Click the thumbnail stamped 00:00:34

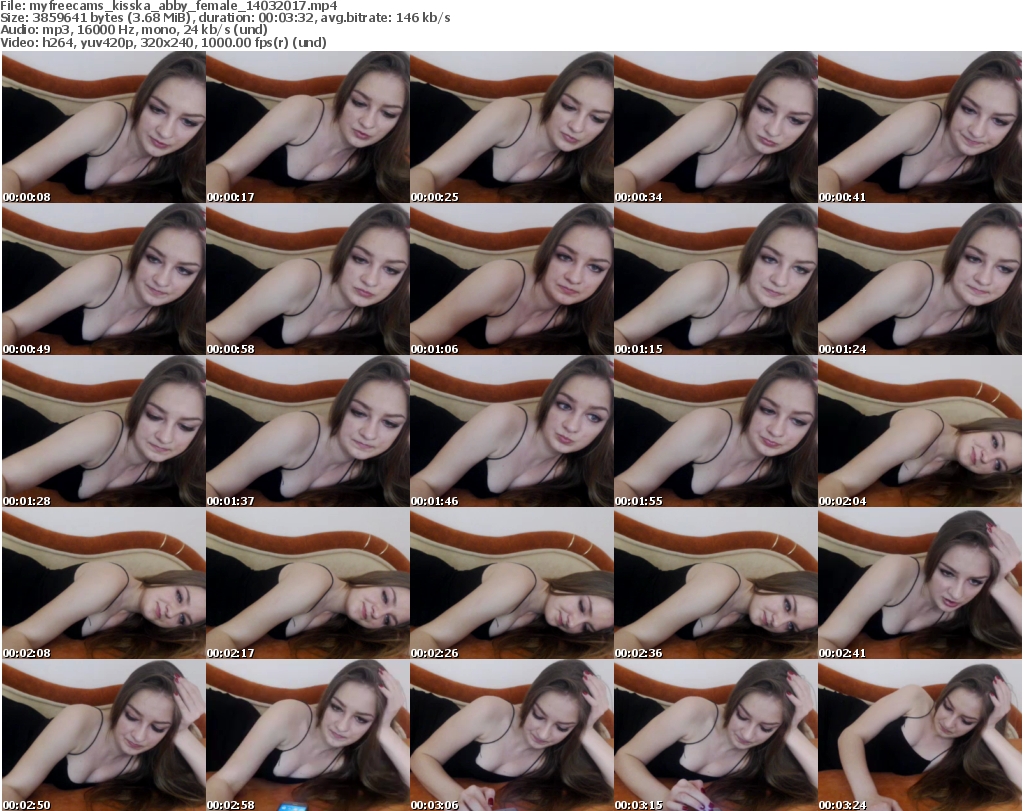[x=716, y=127]
